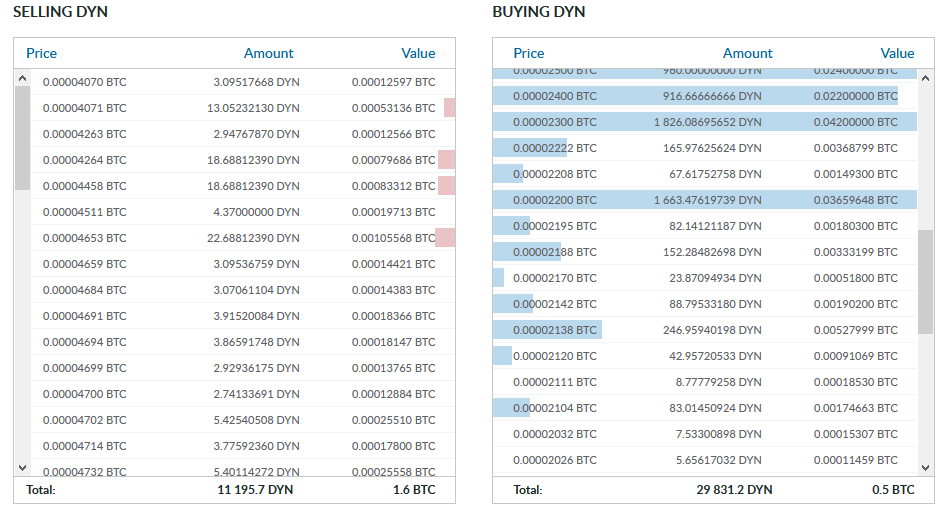Select sell amount 4.37000000 DYN
941x509 pixels.
point(256,212)
